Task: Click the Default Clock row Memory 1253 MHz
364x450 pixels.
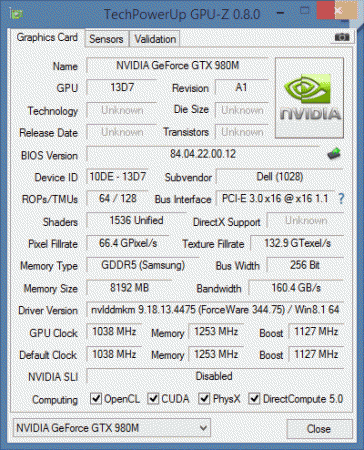Action: point(216,354)
